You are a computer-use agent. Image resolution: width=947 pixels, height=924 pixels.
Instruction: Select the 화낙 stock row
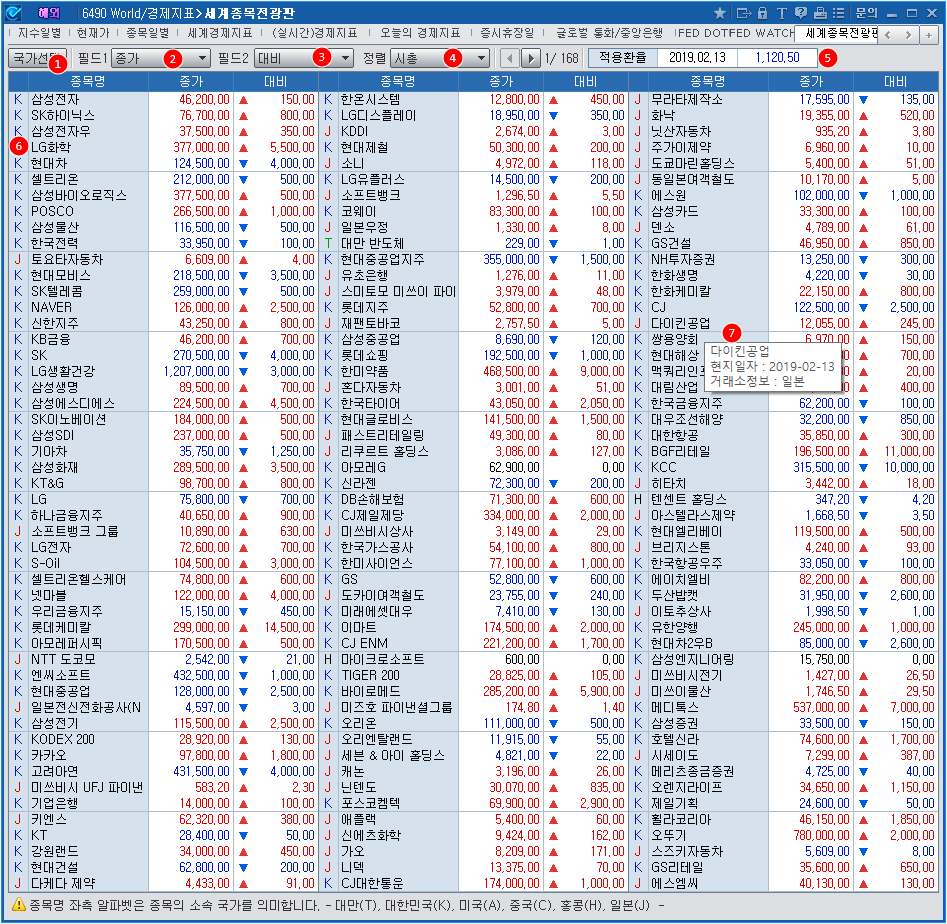(x=784, y=115)
